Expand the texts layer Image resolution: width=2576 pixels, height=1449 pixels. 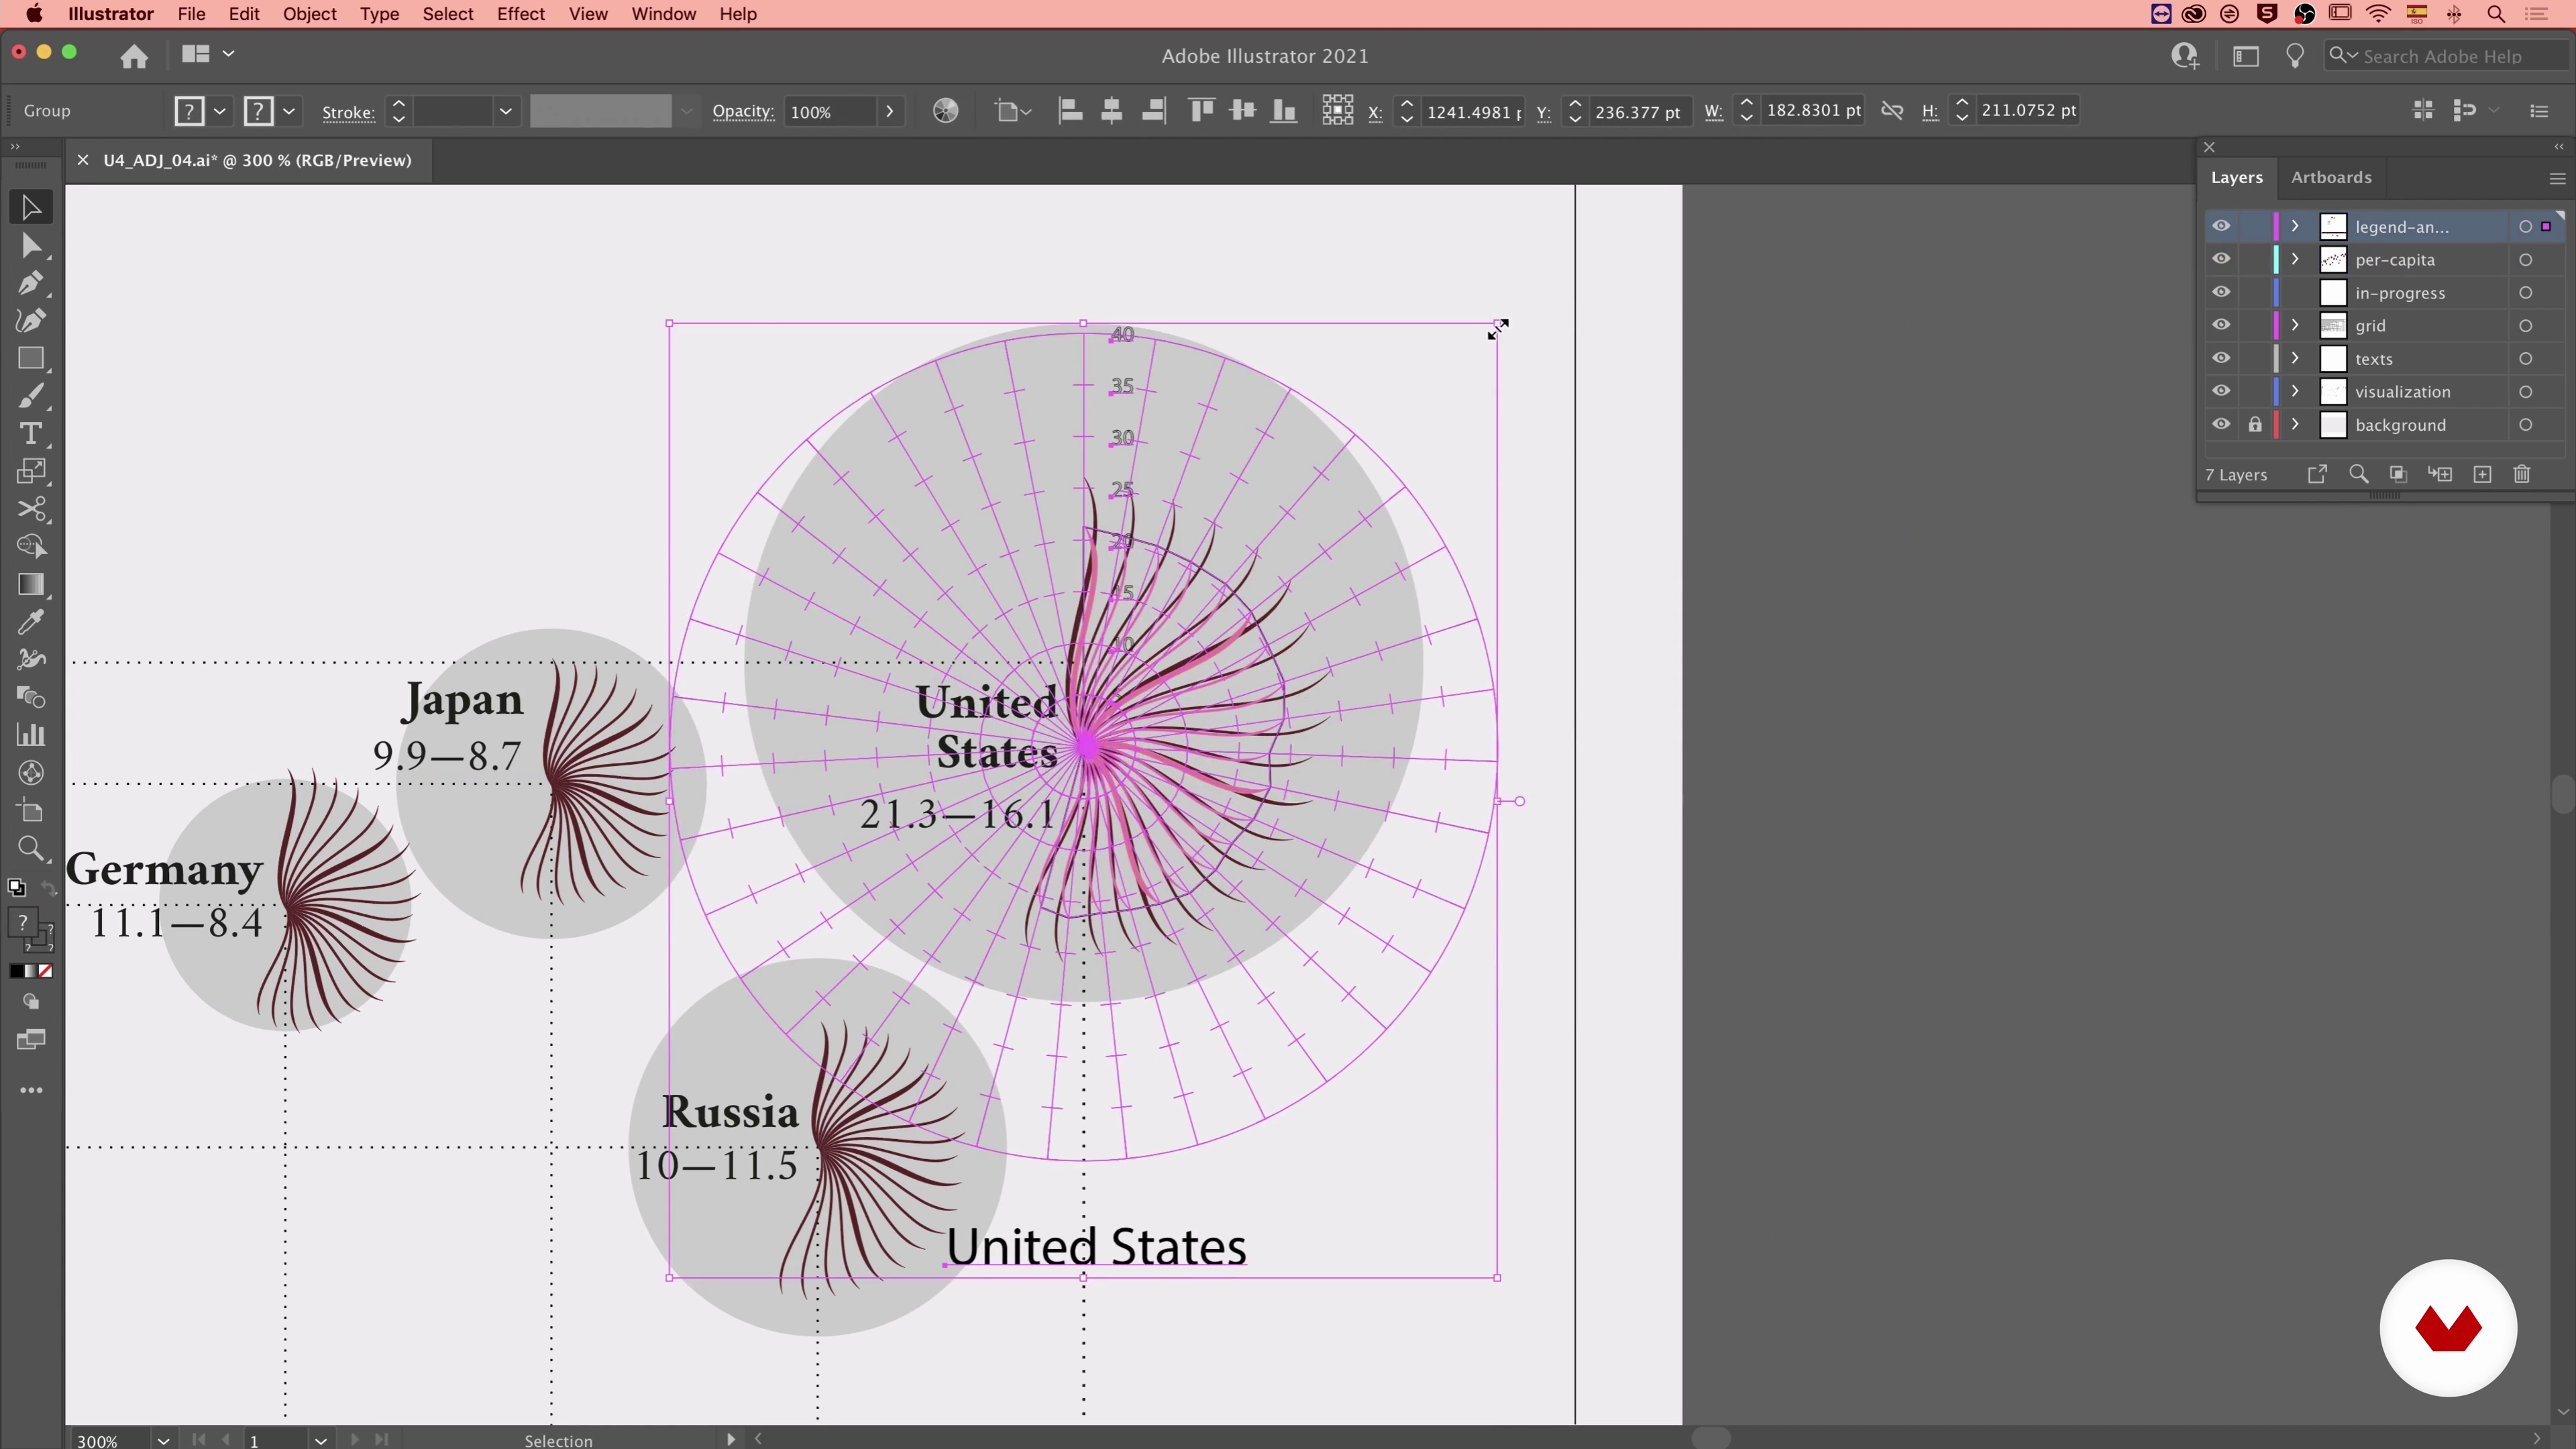coord(2295,358)
